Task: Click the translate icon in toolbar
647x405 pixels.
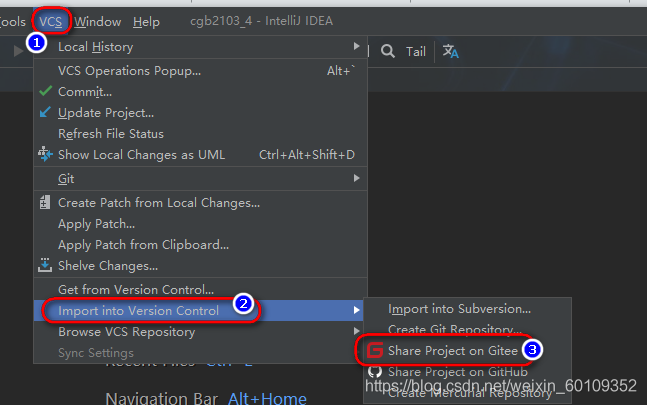Action: coord(450,51)
